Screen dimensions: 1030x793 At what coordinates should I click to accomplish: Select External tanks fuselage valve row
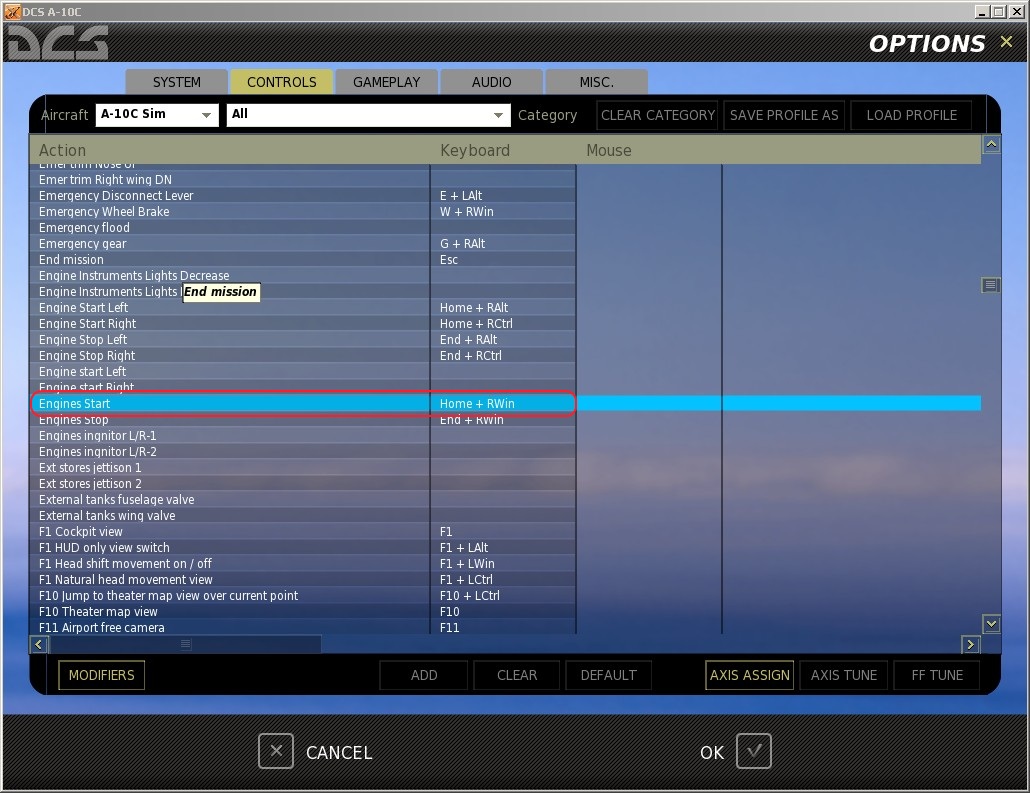coord(303,499)
